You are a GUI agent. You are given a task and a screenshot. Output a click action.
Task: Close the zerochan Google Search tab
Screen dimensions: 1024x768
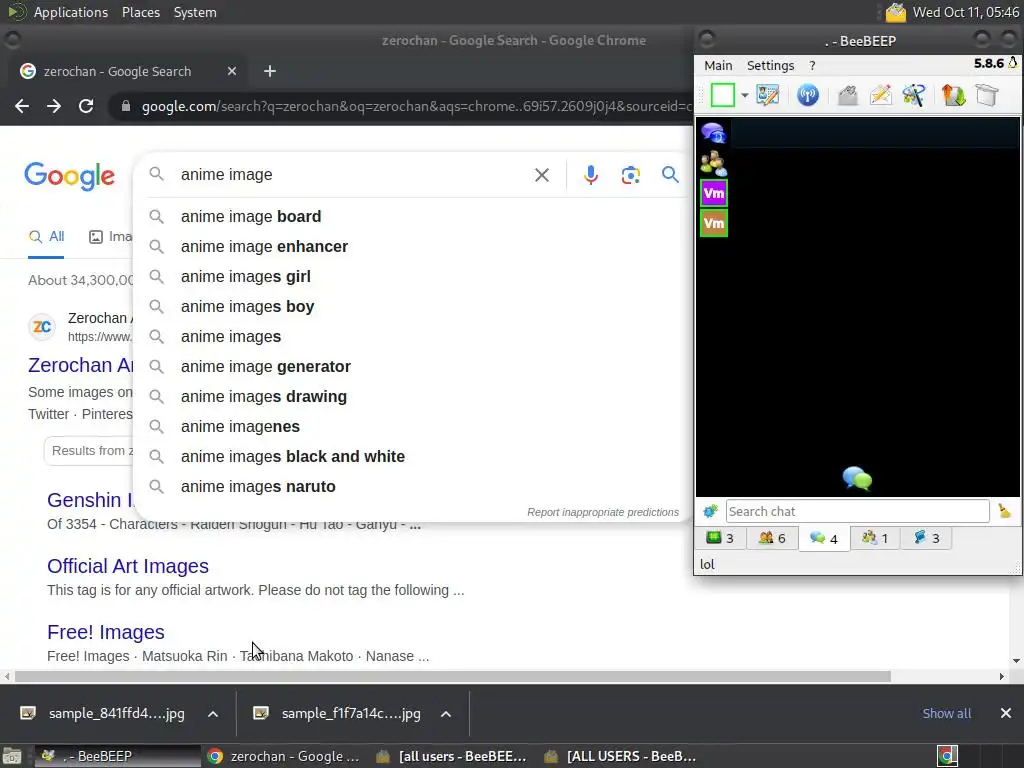[232, 71]
